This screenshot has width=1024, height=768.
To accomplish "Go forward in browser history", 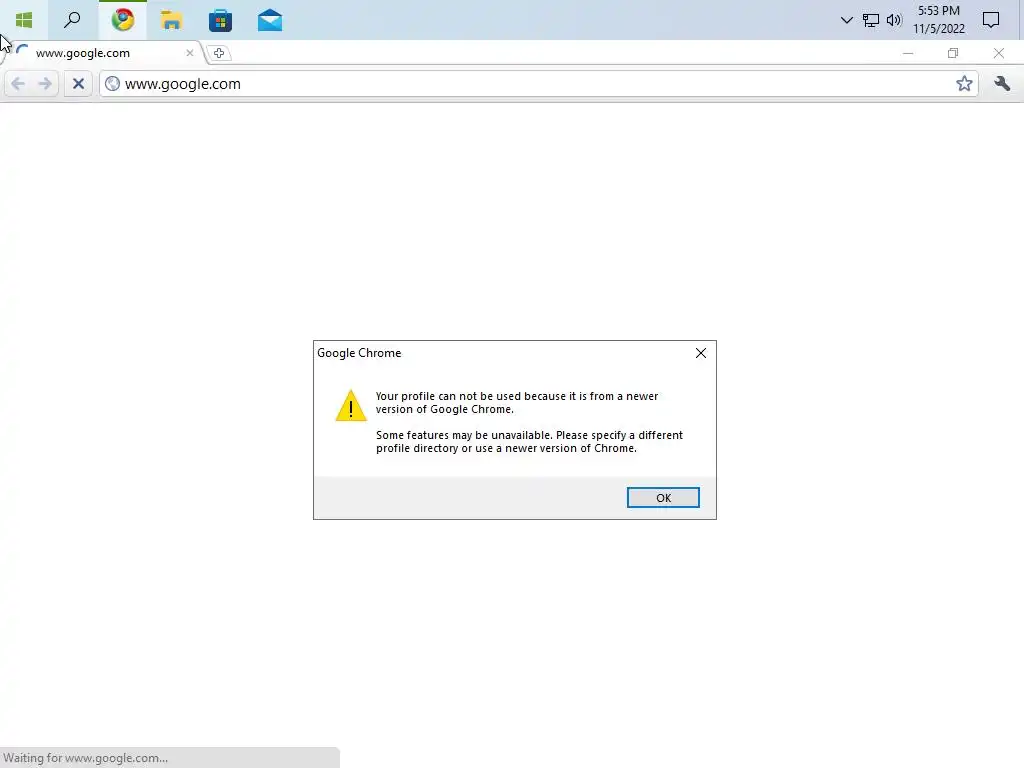I will (x=45, y=84).
